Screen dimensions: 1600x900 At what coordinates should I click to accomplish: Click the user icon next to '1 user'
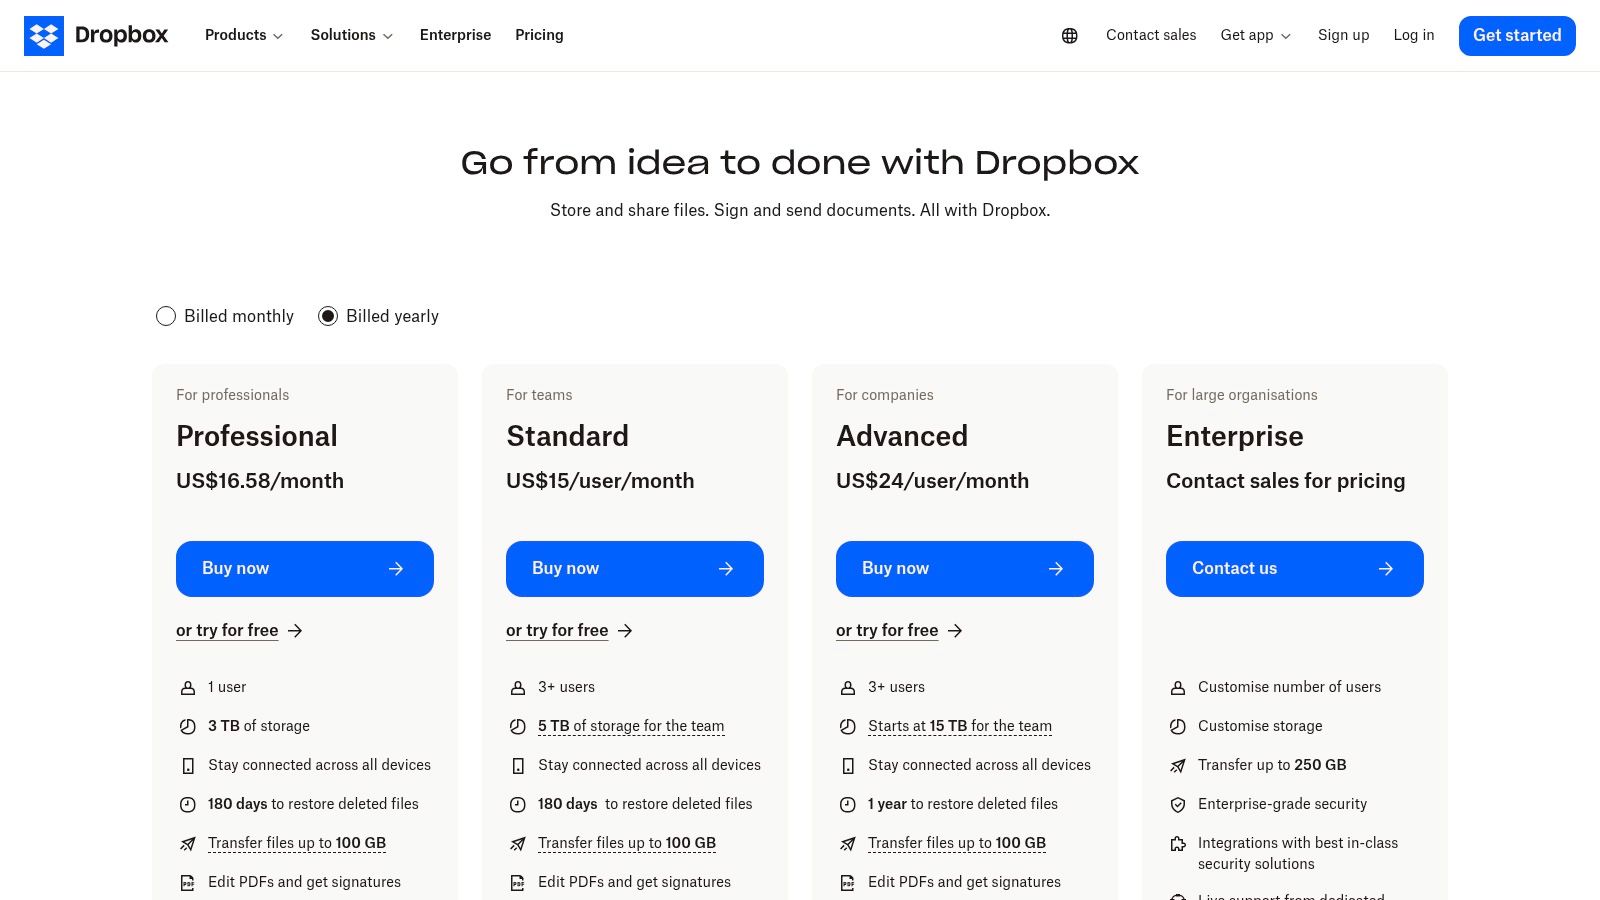(x=188, y=687)
